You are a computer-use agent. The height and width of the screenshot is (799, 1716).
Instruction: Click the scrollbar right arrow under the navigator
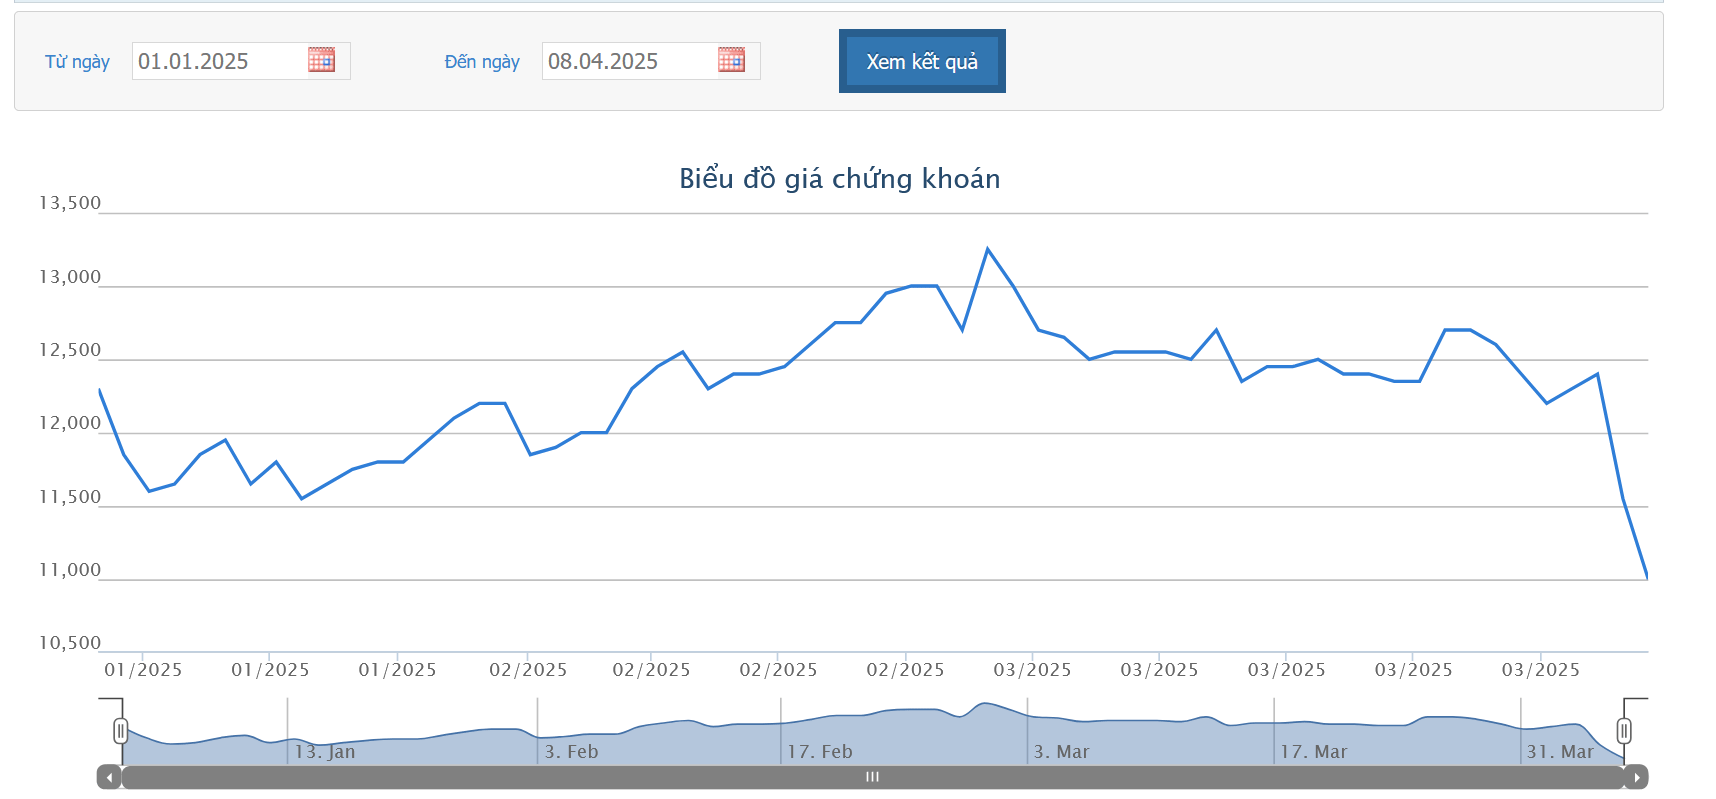pos(1636,777)
